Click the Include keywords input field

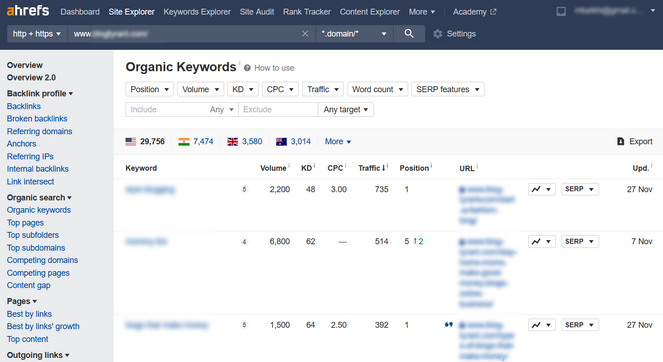click(165, 110)
